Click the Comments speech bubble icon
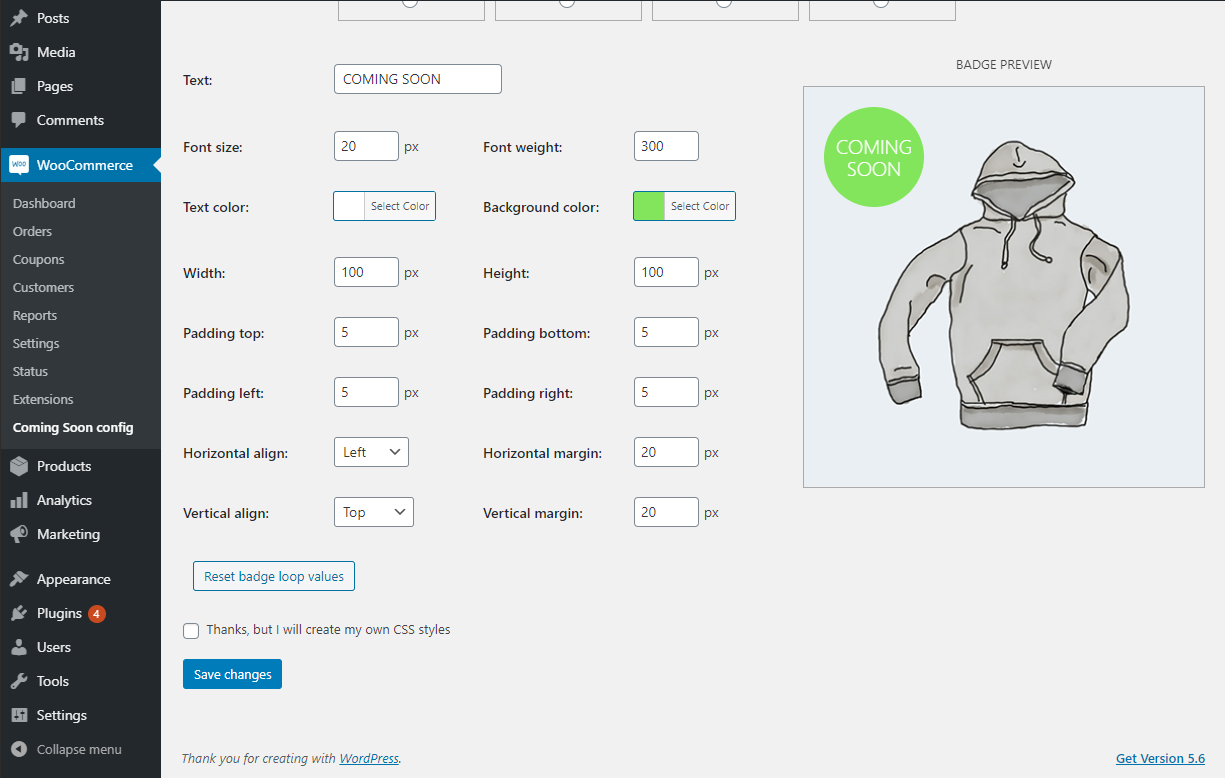 coord(19,120)
